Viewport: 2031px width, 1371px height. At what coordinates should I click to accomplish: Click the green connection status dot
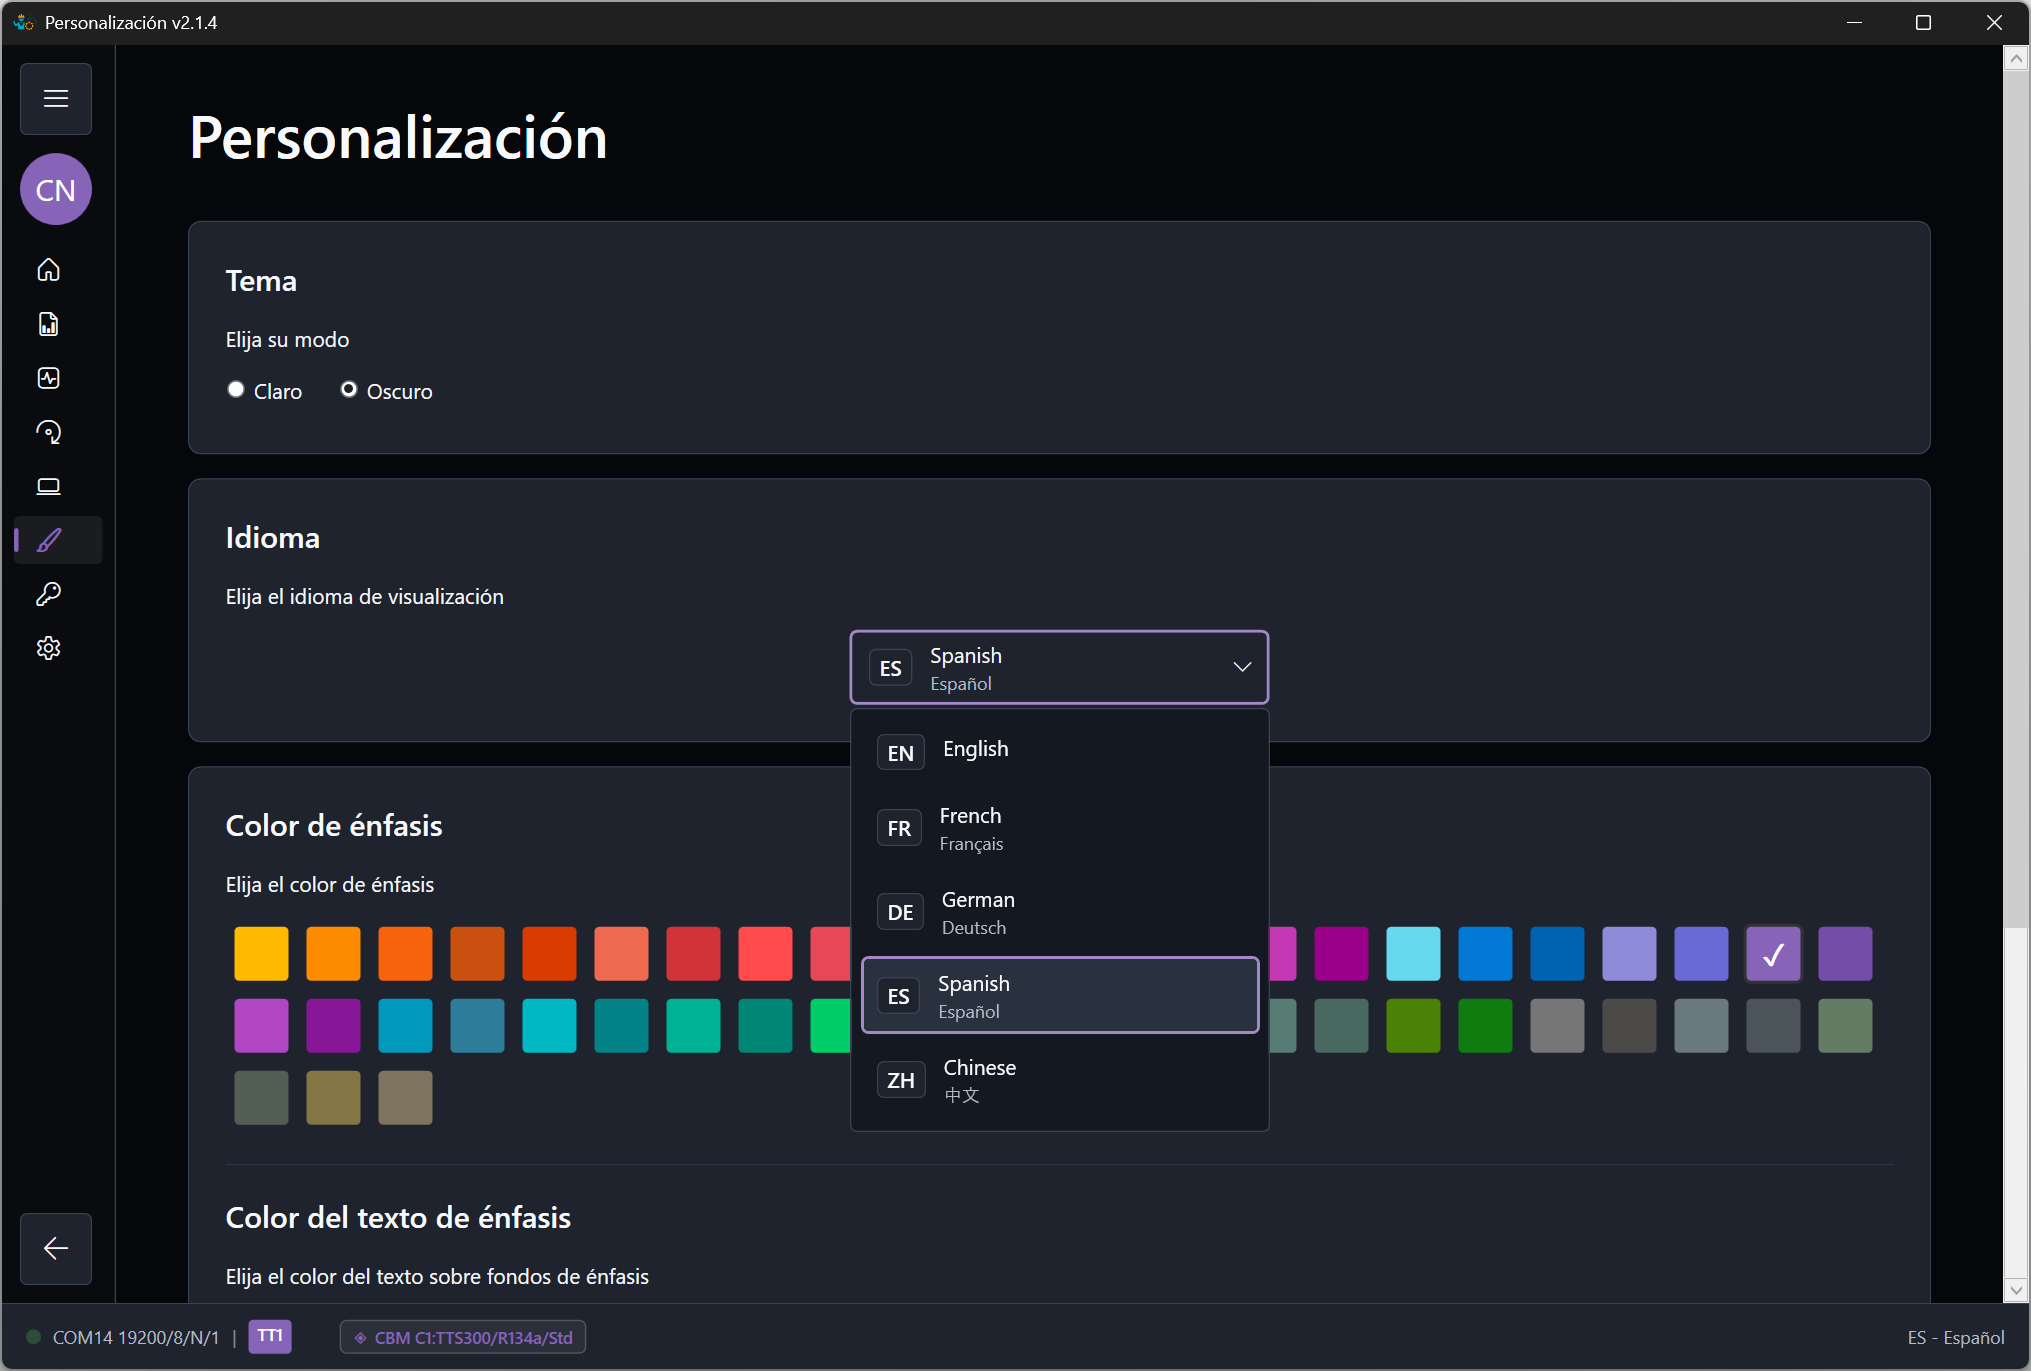33,1337
